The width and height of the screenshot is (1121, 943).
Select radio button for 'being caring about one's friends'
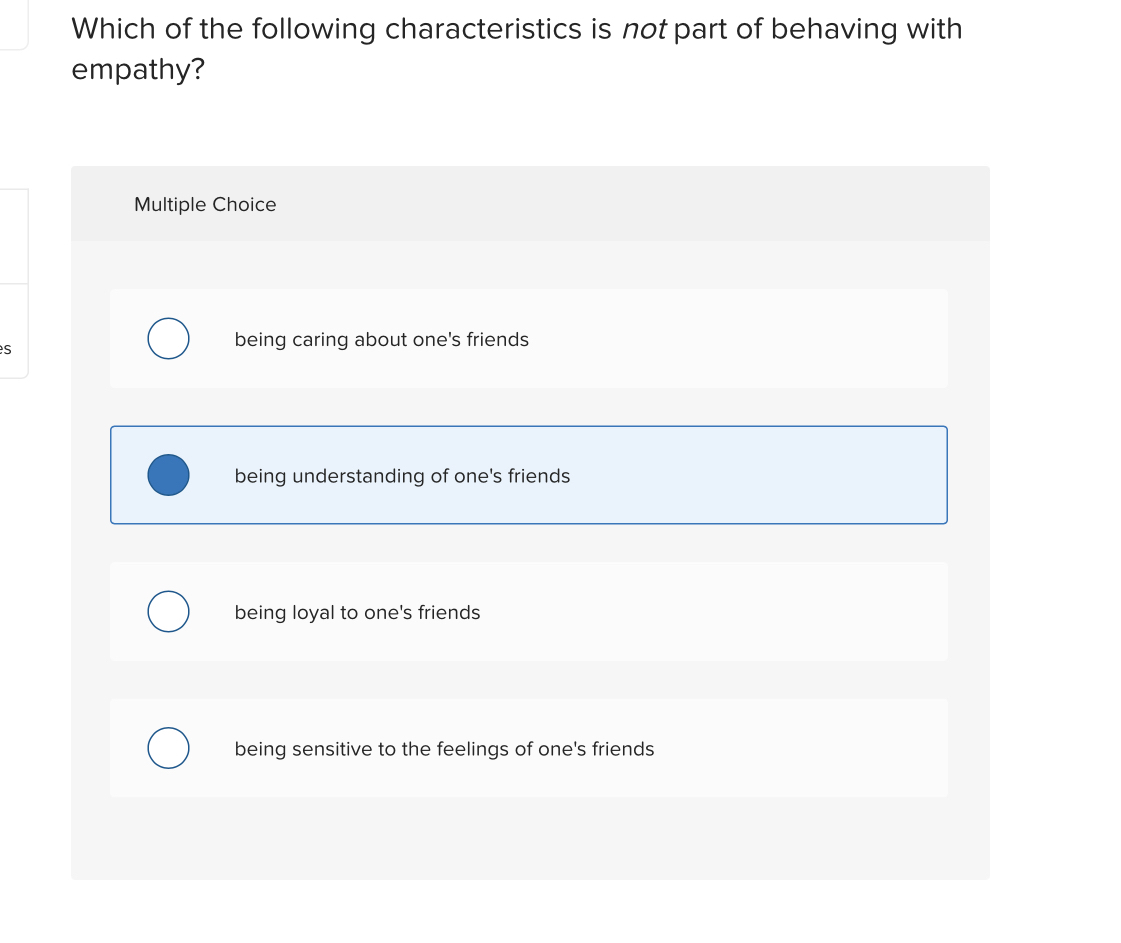[x=168, y=338]
